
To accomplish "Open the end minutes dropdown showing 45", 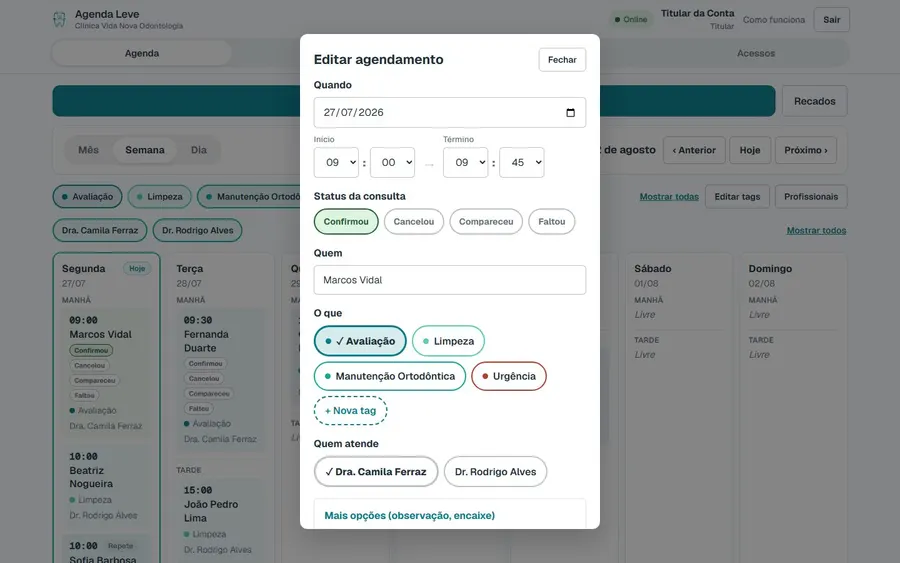I will click(522, 162).
